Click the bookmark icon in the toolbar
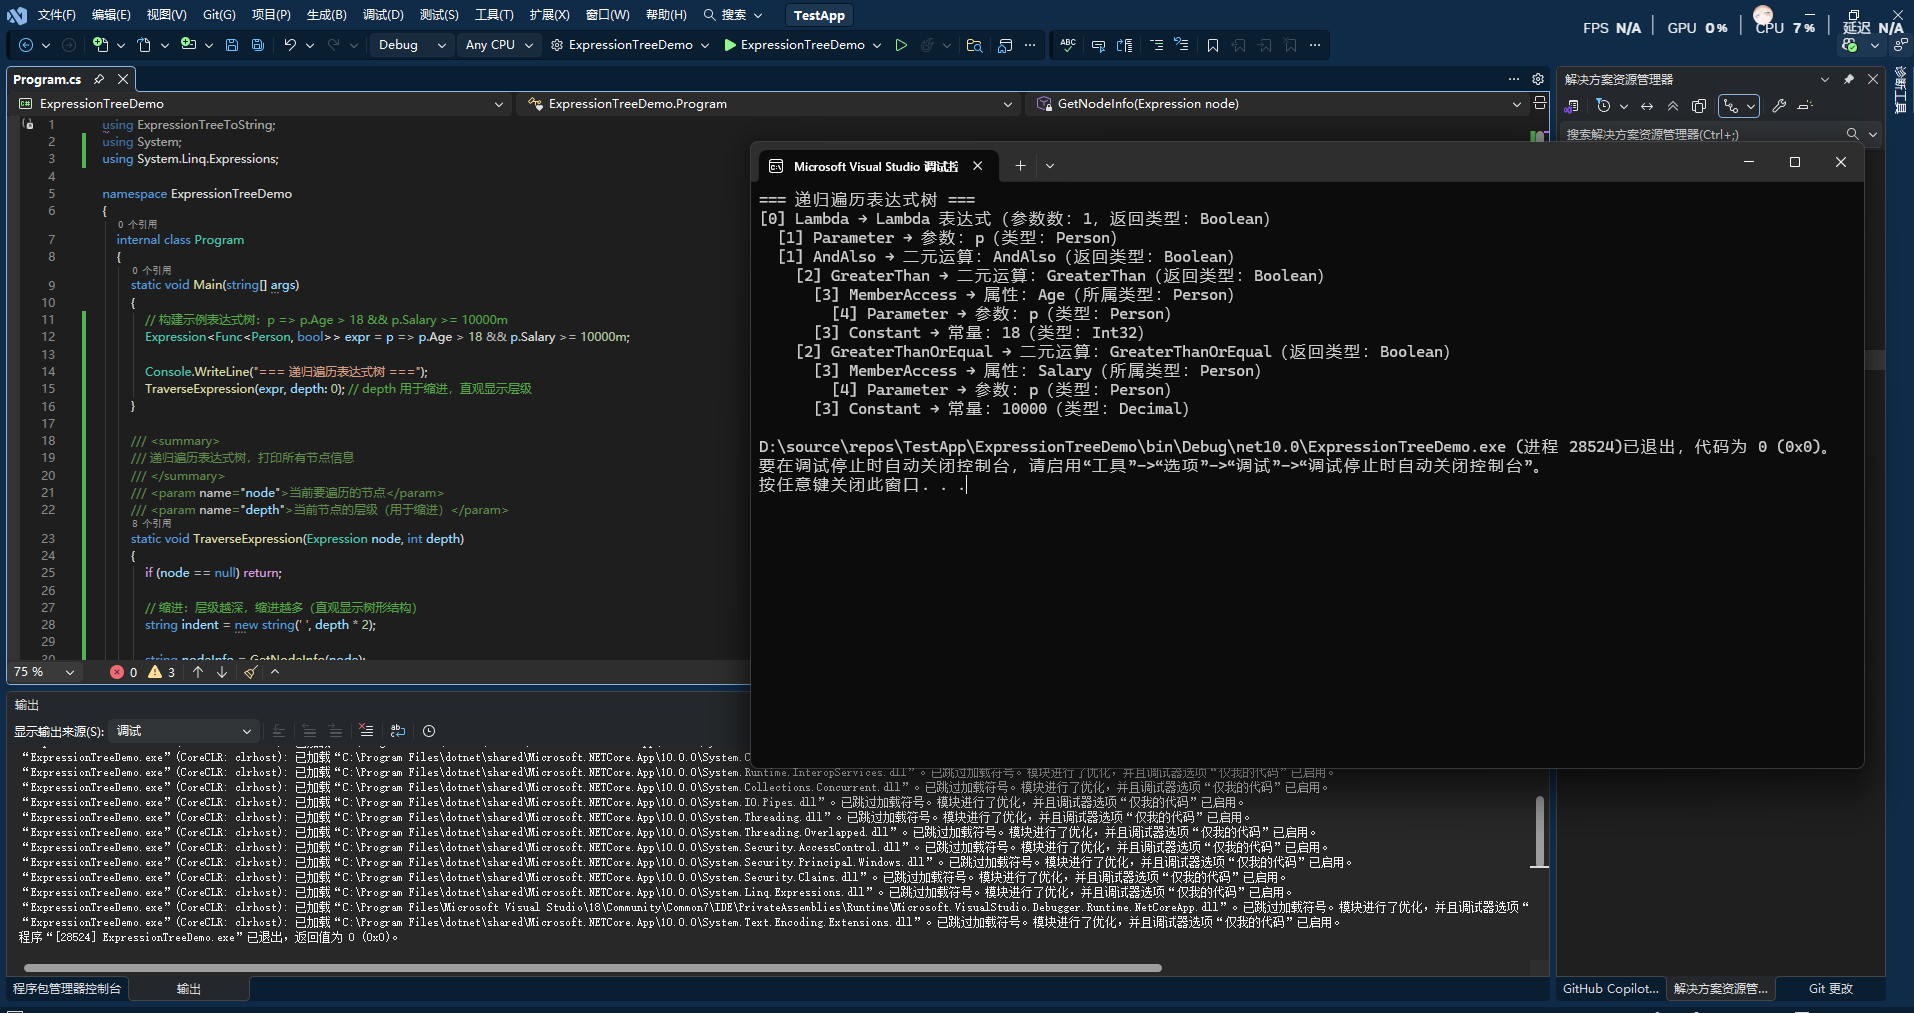This screenshot has height=1013, width=1914. click(1213, 45)
